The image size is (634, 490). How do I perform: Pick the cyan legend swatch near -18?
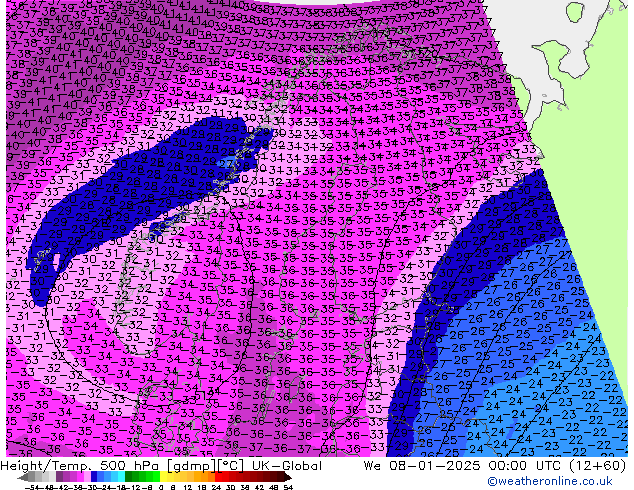pyautogui.click(x=122, y=477)
